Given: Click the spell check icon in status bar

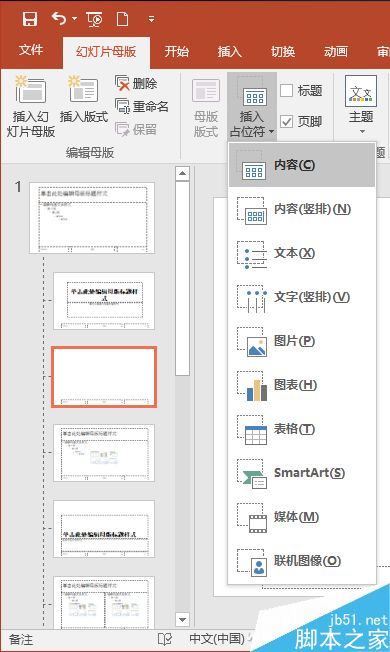Looking at the screenshot, I should tap(165, 639).
